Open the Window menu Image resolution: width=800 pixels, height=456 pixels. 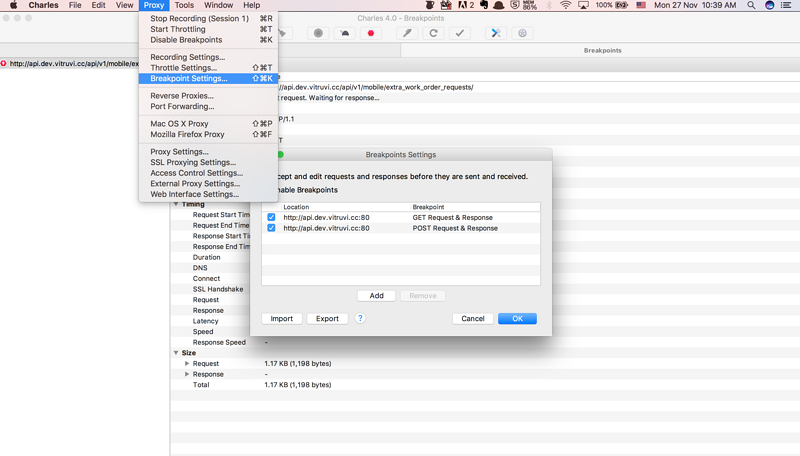click(218, 5)
